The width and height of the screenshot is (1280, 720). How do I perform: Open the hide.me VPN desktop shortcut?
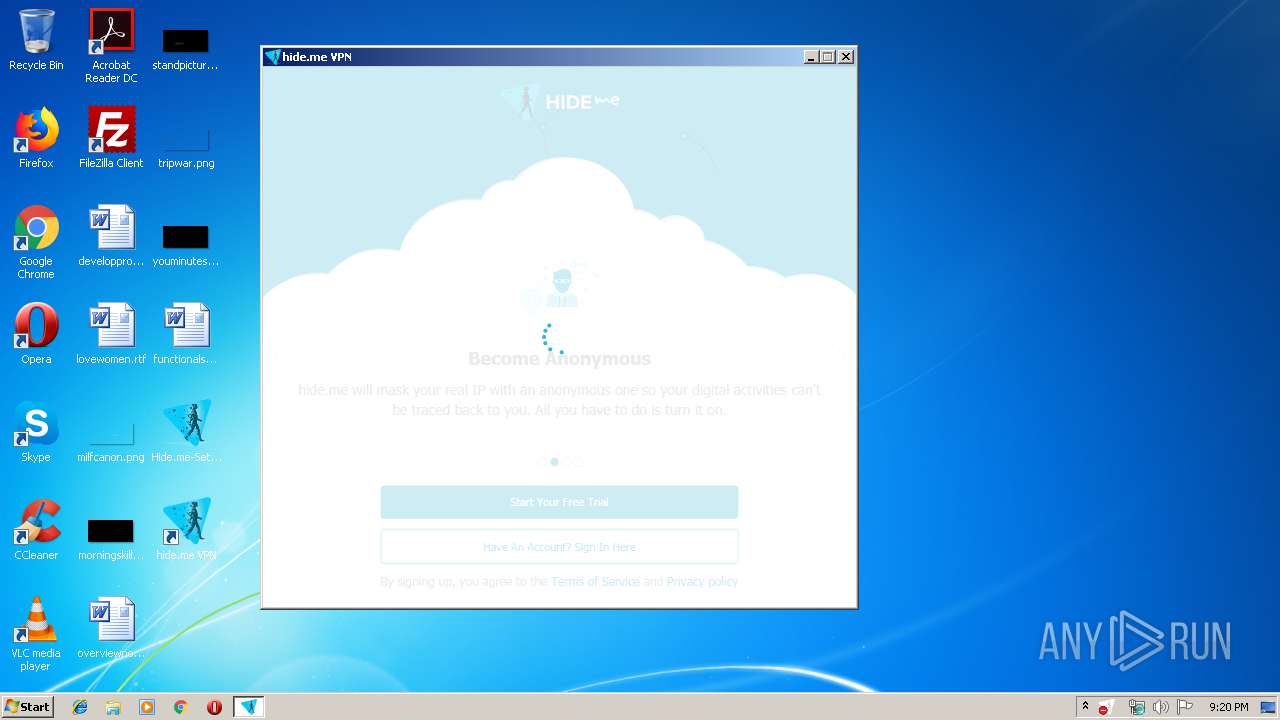tap(186, 530)
